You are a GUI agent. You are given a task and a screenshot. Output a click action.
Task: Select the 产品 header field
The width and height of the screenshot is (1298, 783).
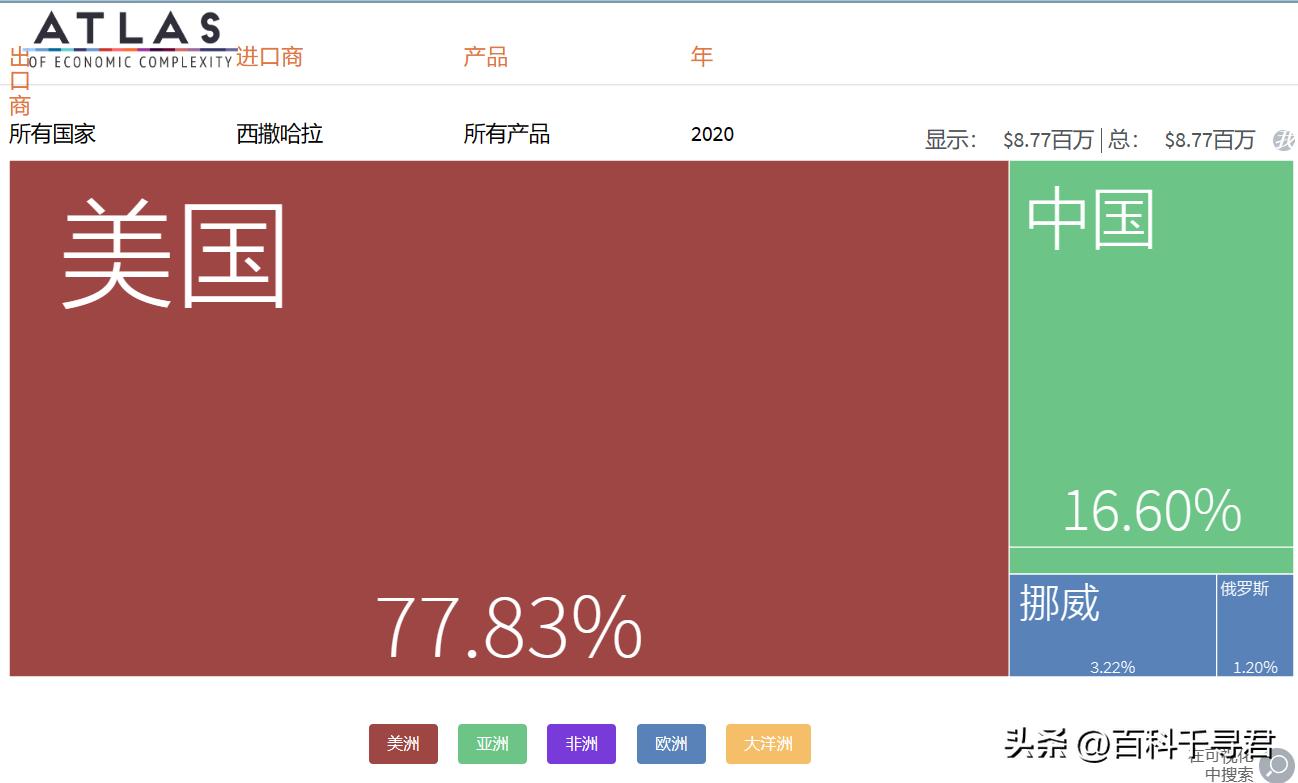(486, 57)
